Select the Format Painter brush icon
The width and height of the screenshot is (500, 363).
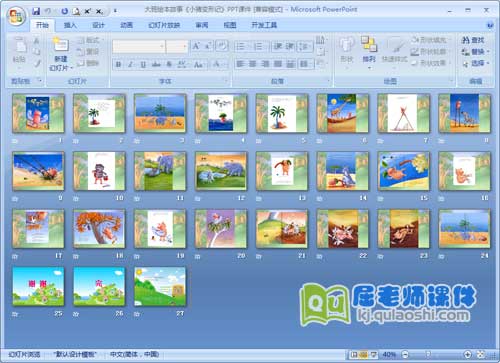point(36,63)
